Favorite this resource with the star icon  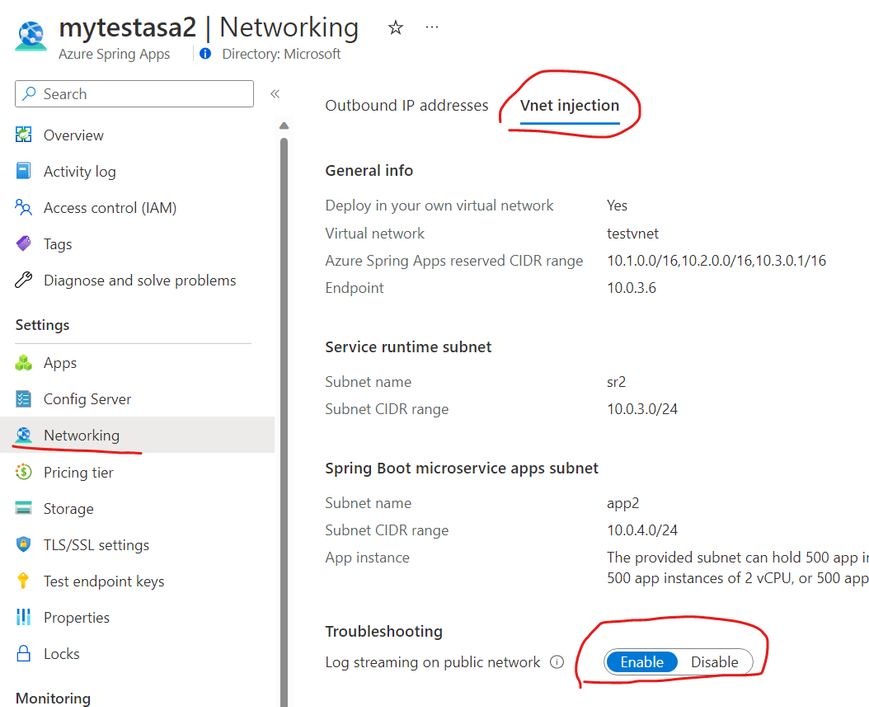(x=395, y=27)
